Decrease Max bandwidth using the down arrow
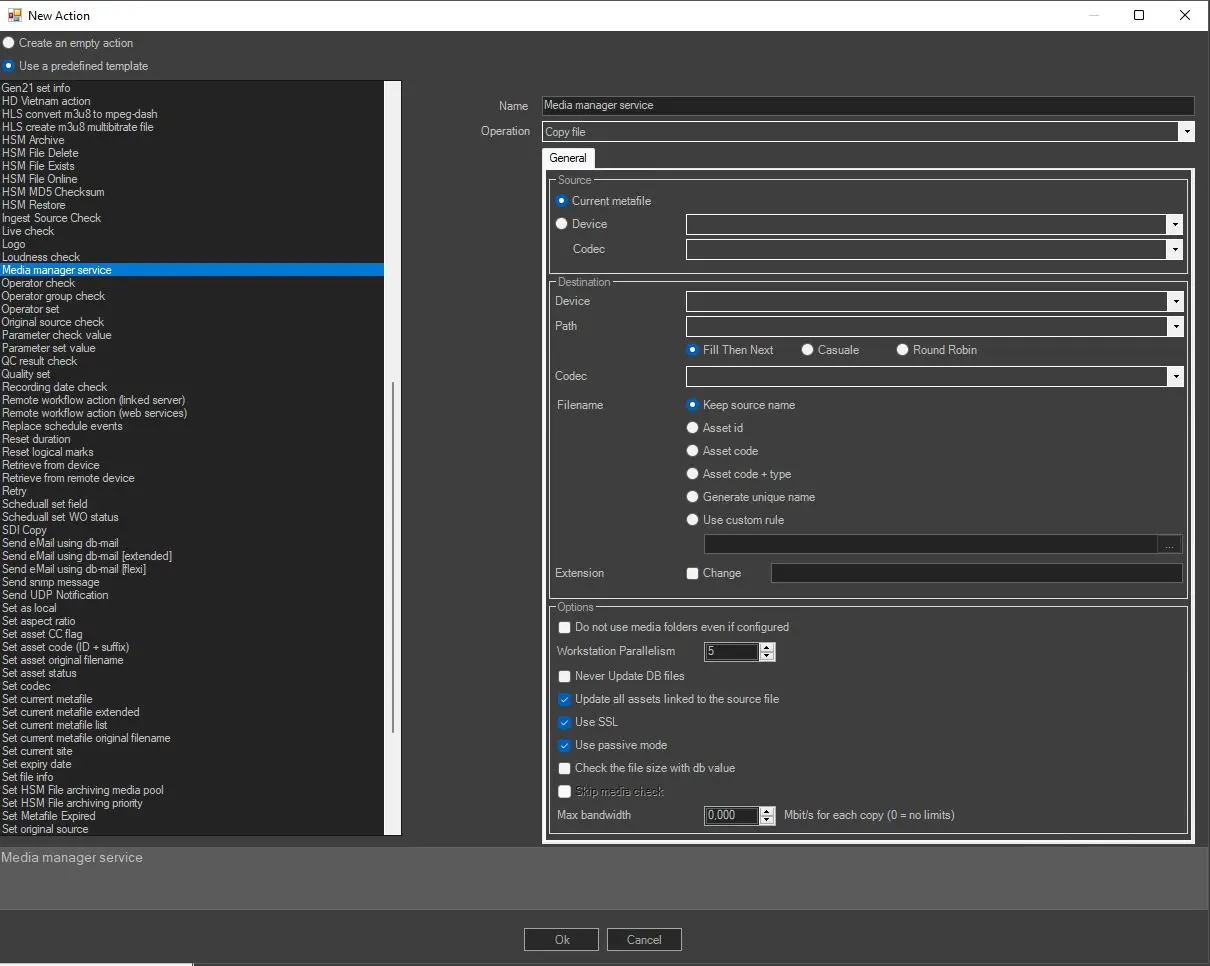1210x966 pixels. pyautogui.click(x=767, y=820)
